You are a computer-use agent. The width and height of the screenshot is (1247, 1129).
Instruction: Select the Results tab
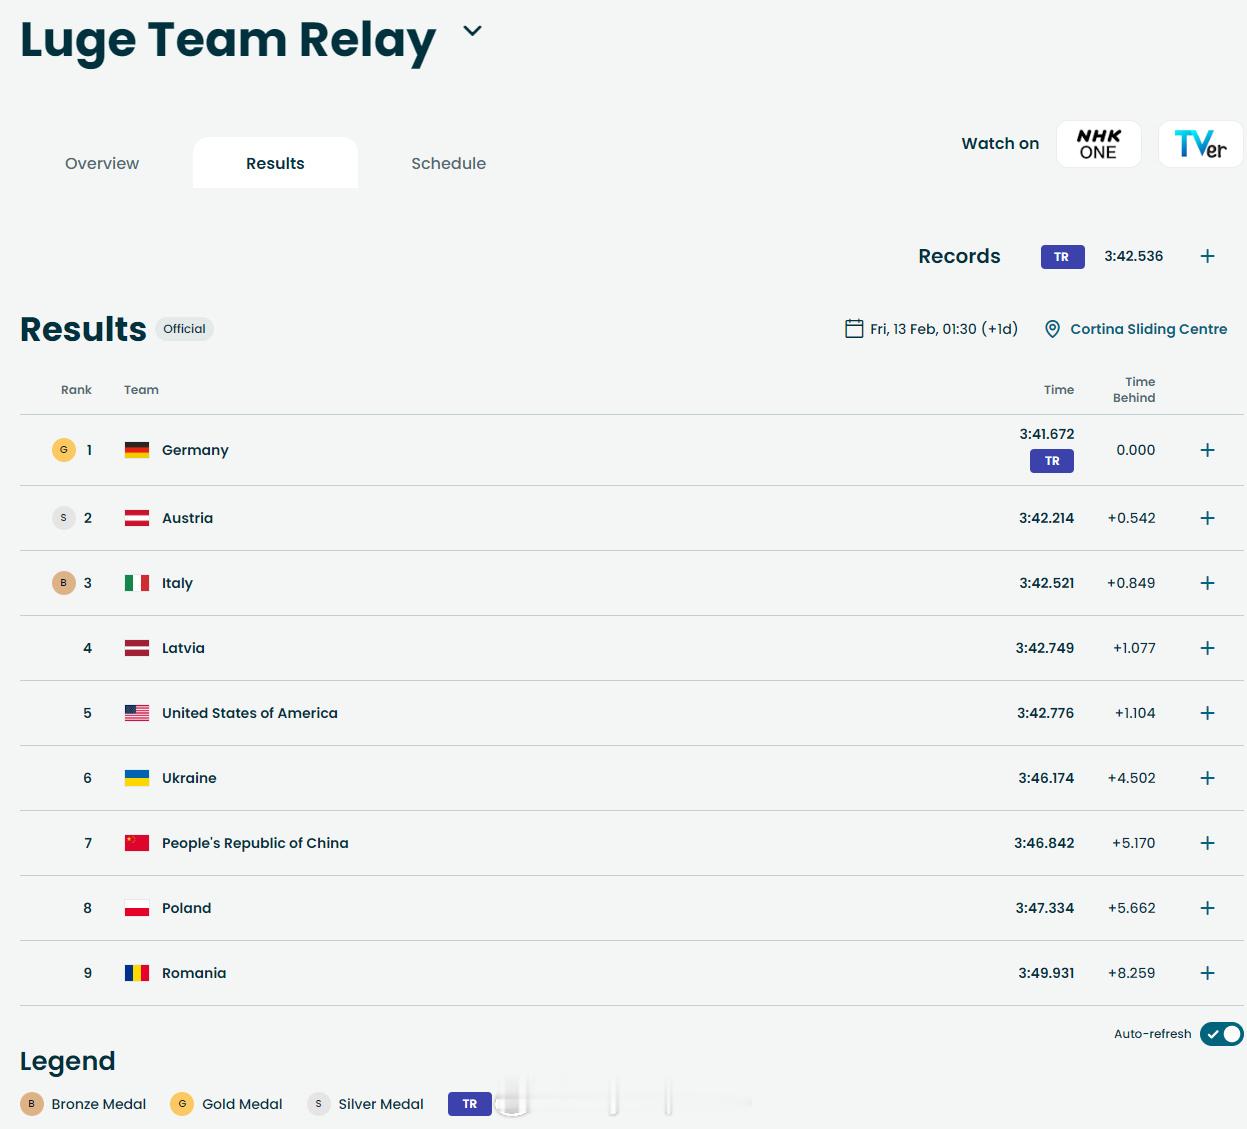click(275, 163)
